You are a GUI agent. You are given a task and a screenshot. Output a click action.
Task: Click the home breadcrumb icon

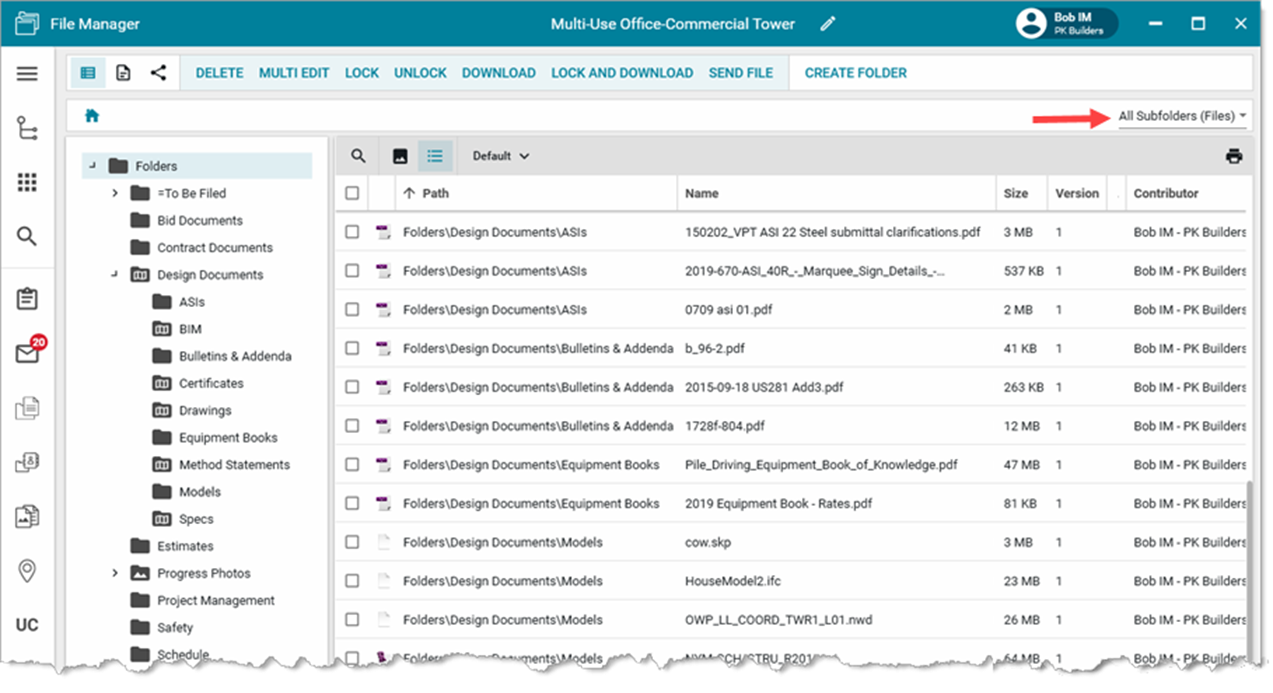pyautogui.click(x=92, y=116)
